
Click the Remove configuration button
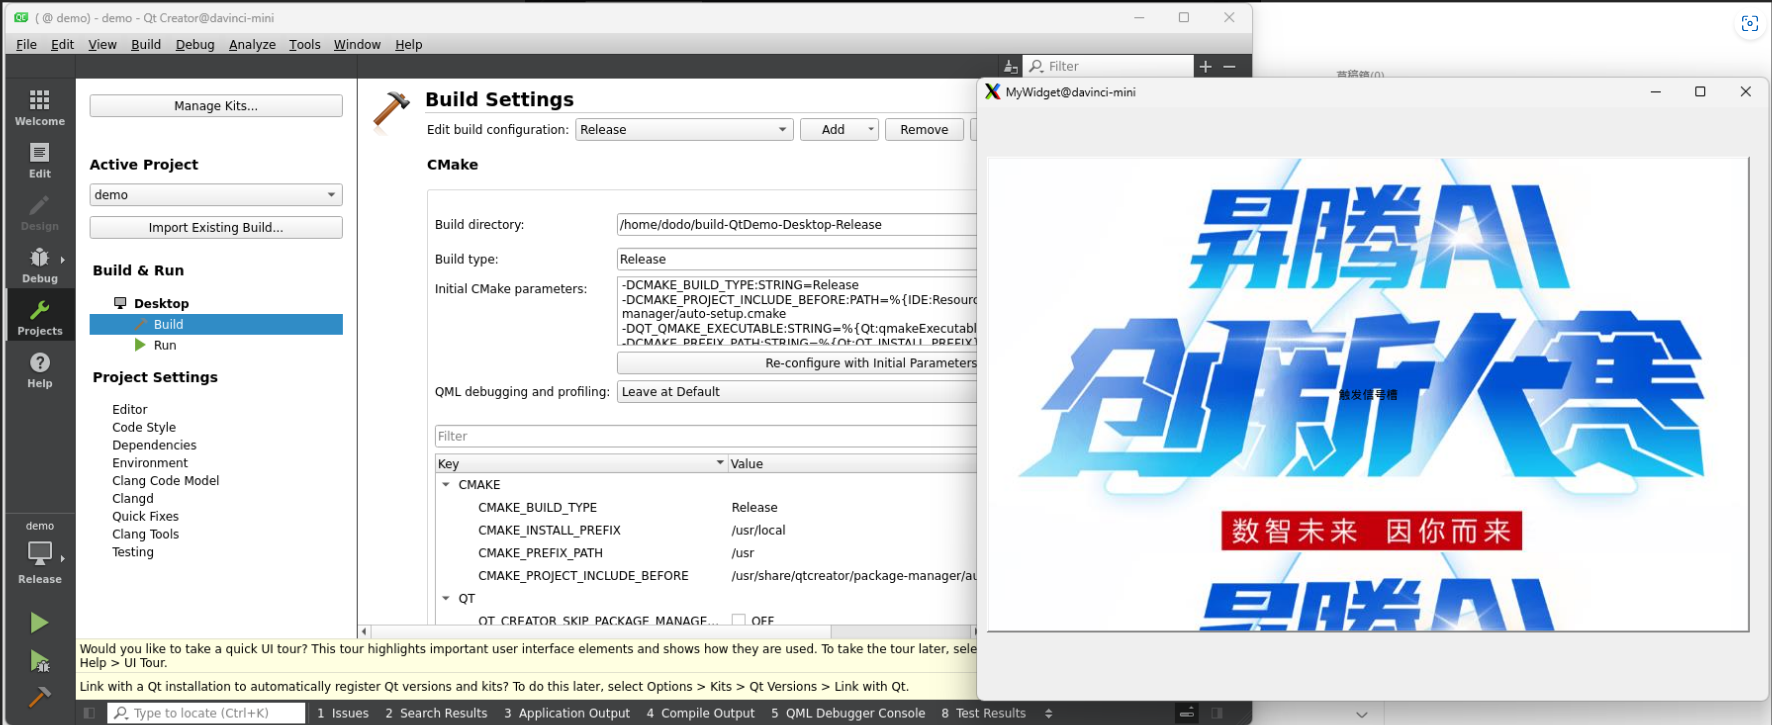coord(924,130)
